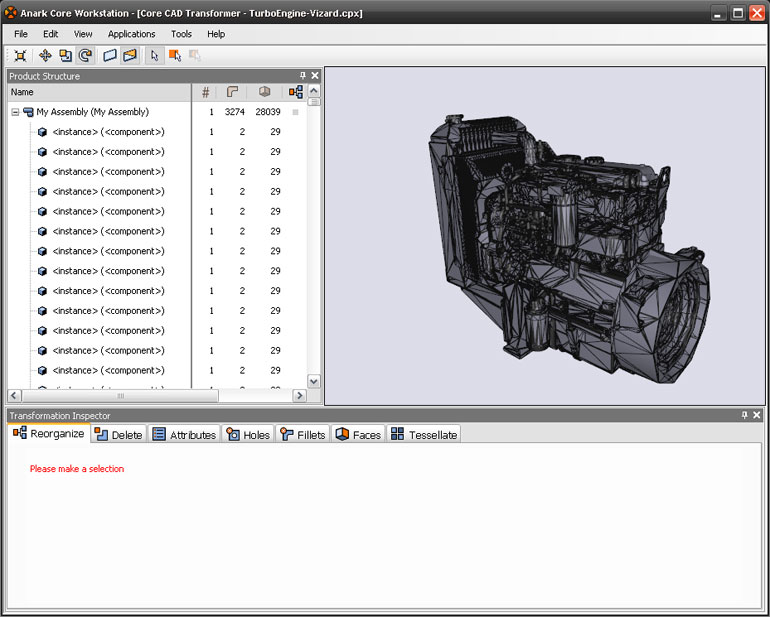Viewport: 770px width, 617px height.
Task: Pin the Product Structure panel
Action: point(302,75)
